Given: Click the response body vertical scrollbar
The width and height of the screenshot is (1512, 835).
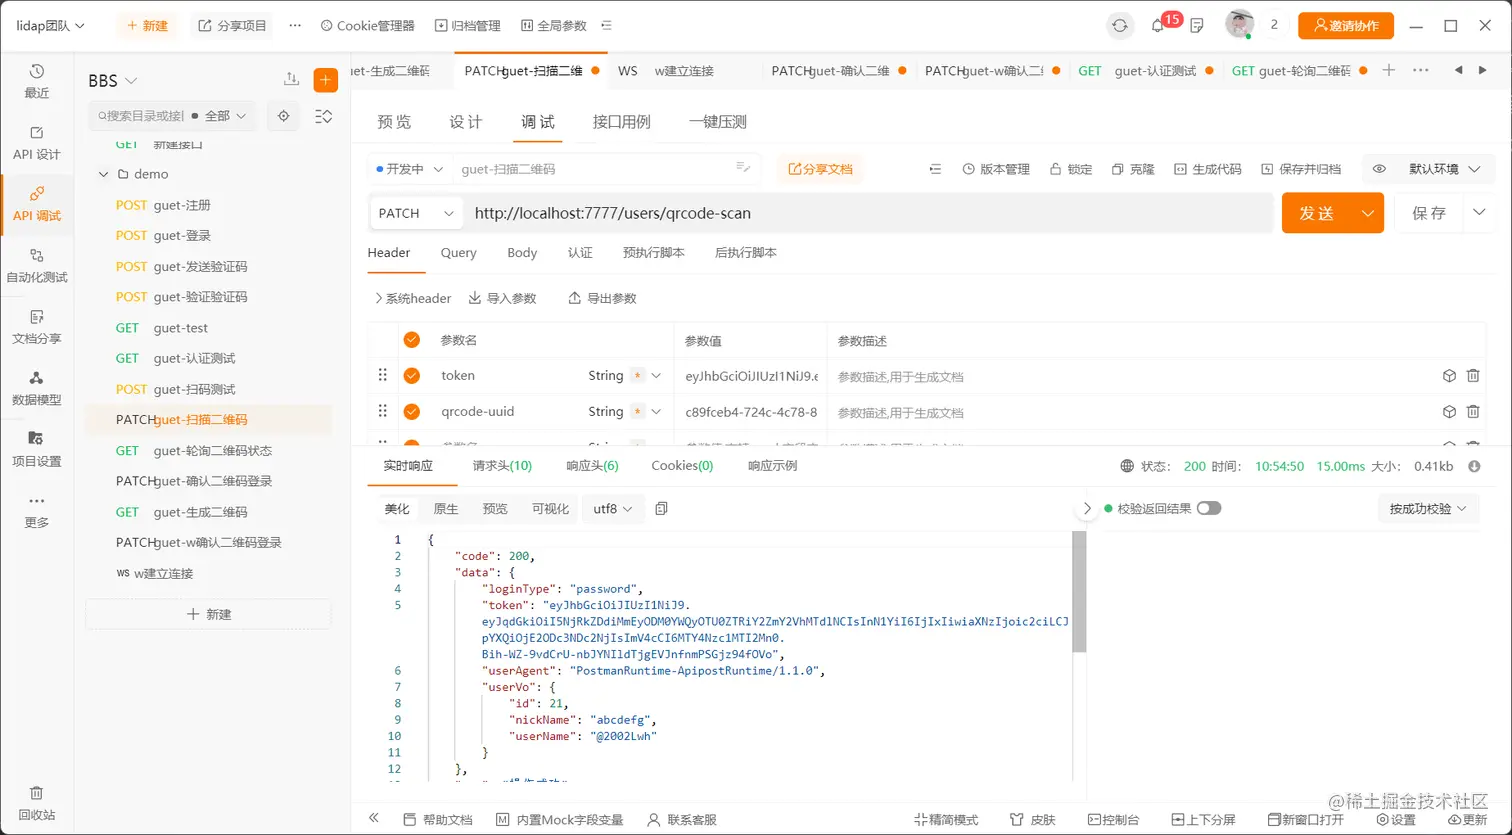Looking at the screenshot, I should coord(1079,592).
